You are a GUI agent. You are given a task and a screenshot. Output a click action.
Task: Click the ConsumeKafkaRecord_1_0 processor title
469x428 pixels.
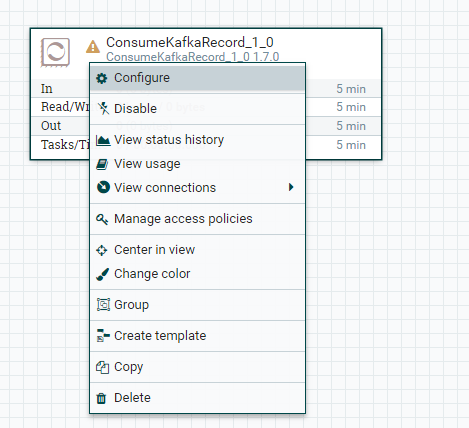190,43
